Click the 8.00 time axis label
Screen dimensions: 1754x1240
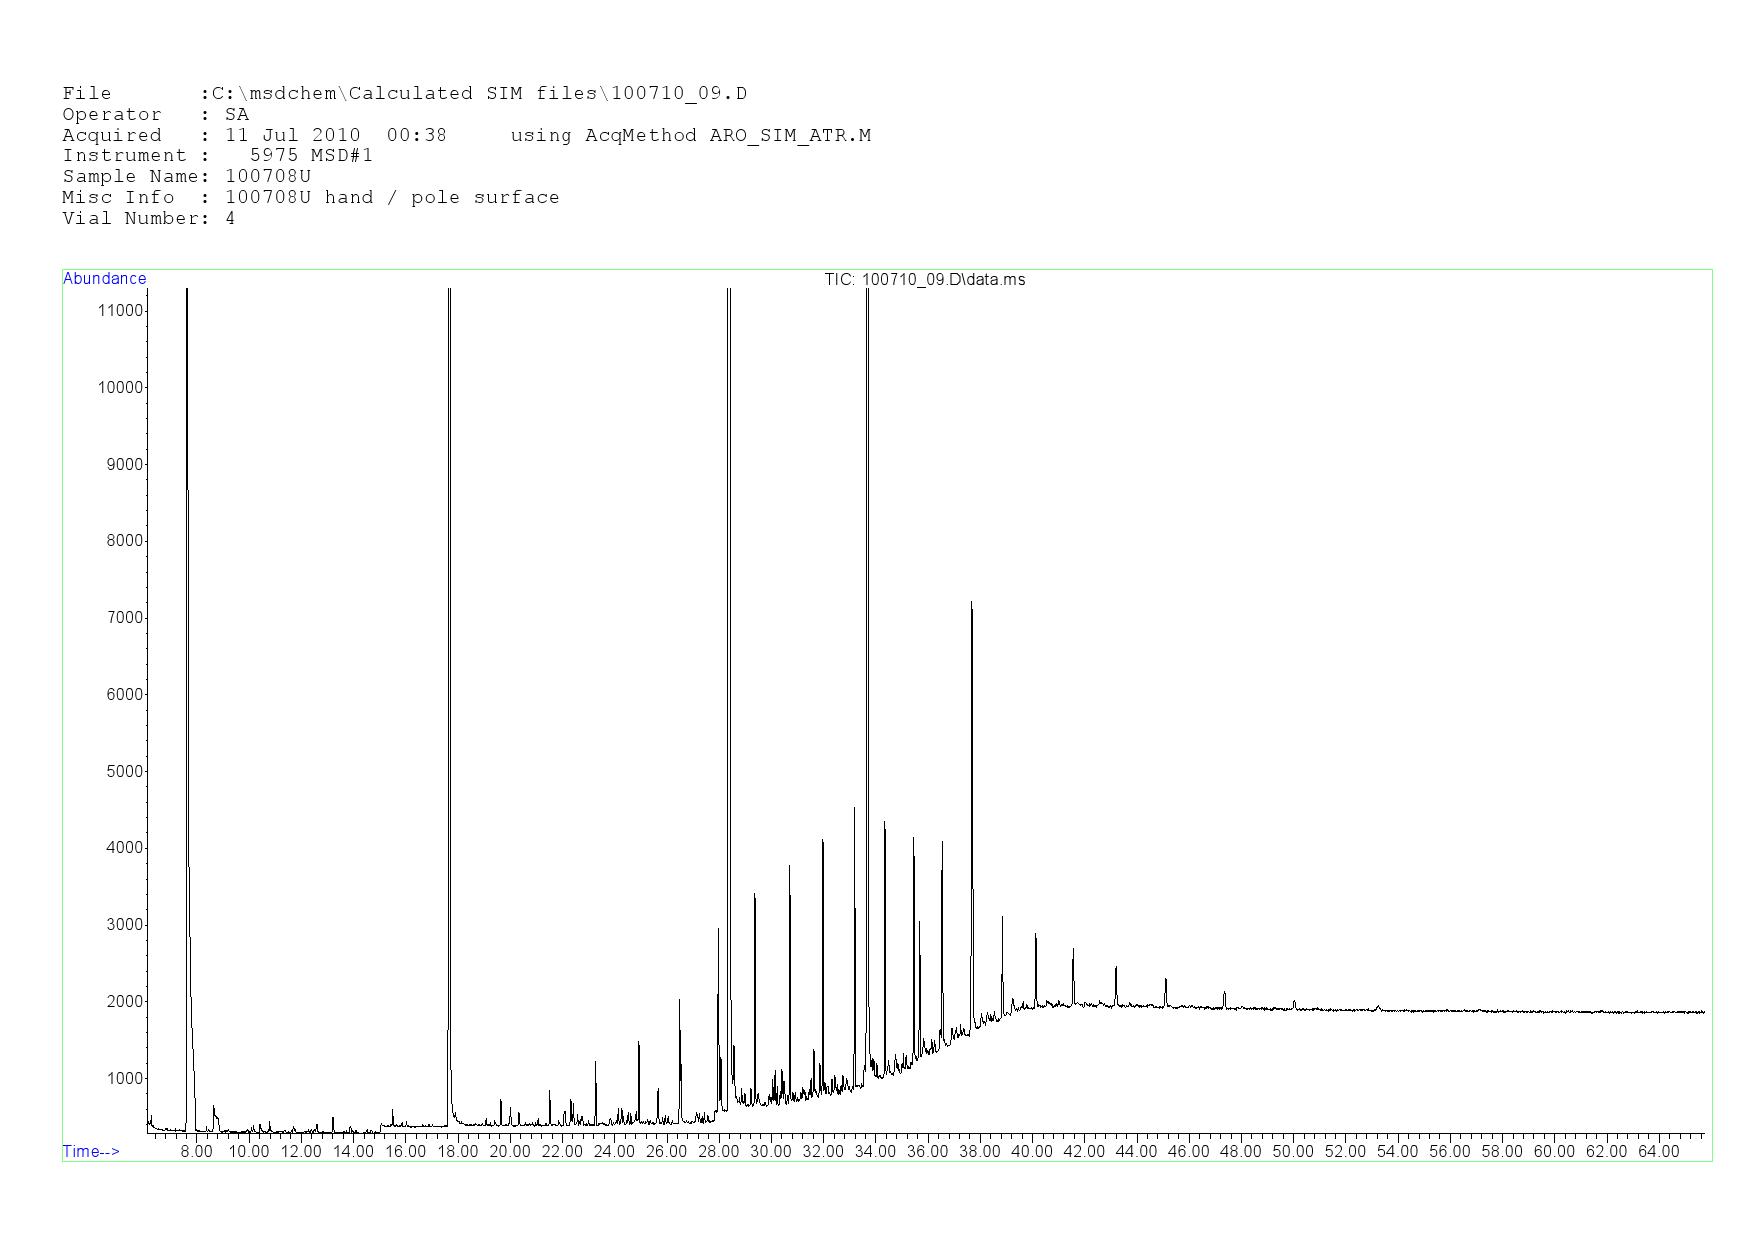point(196,1152)
